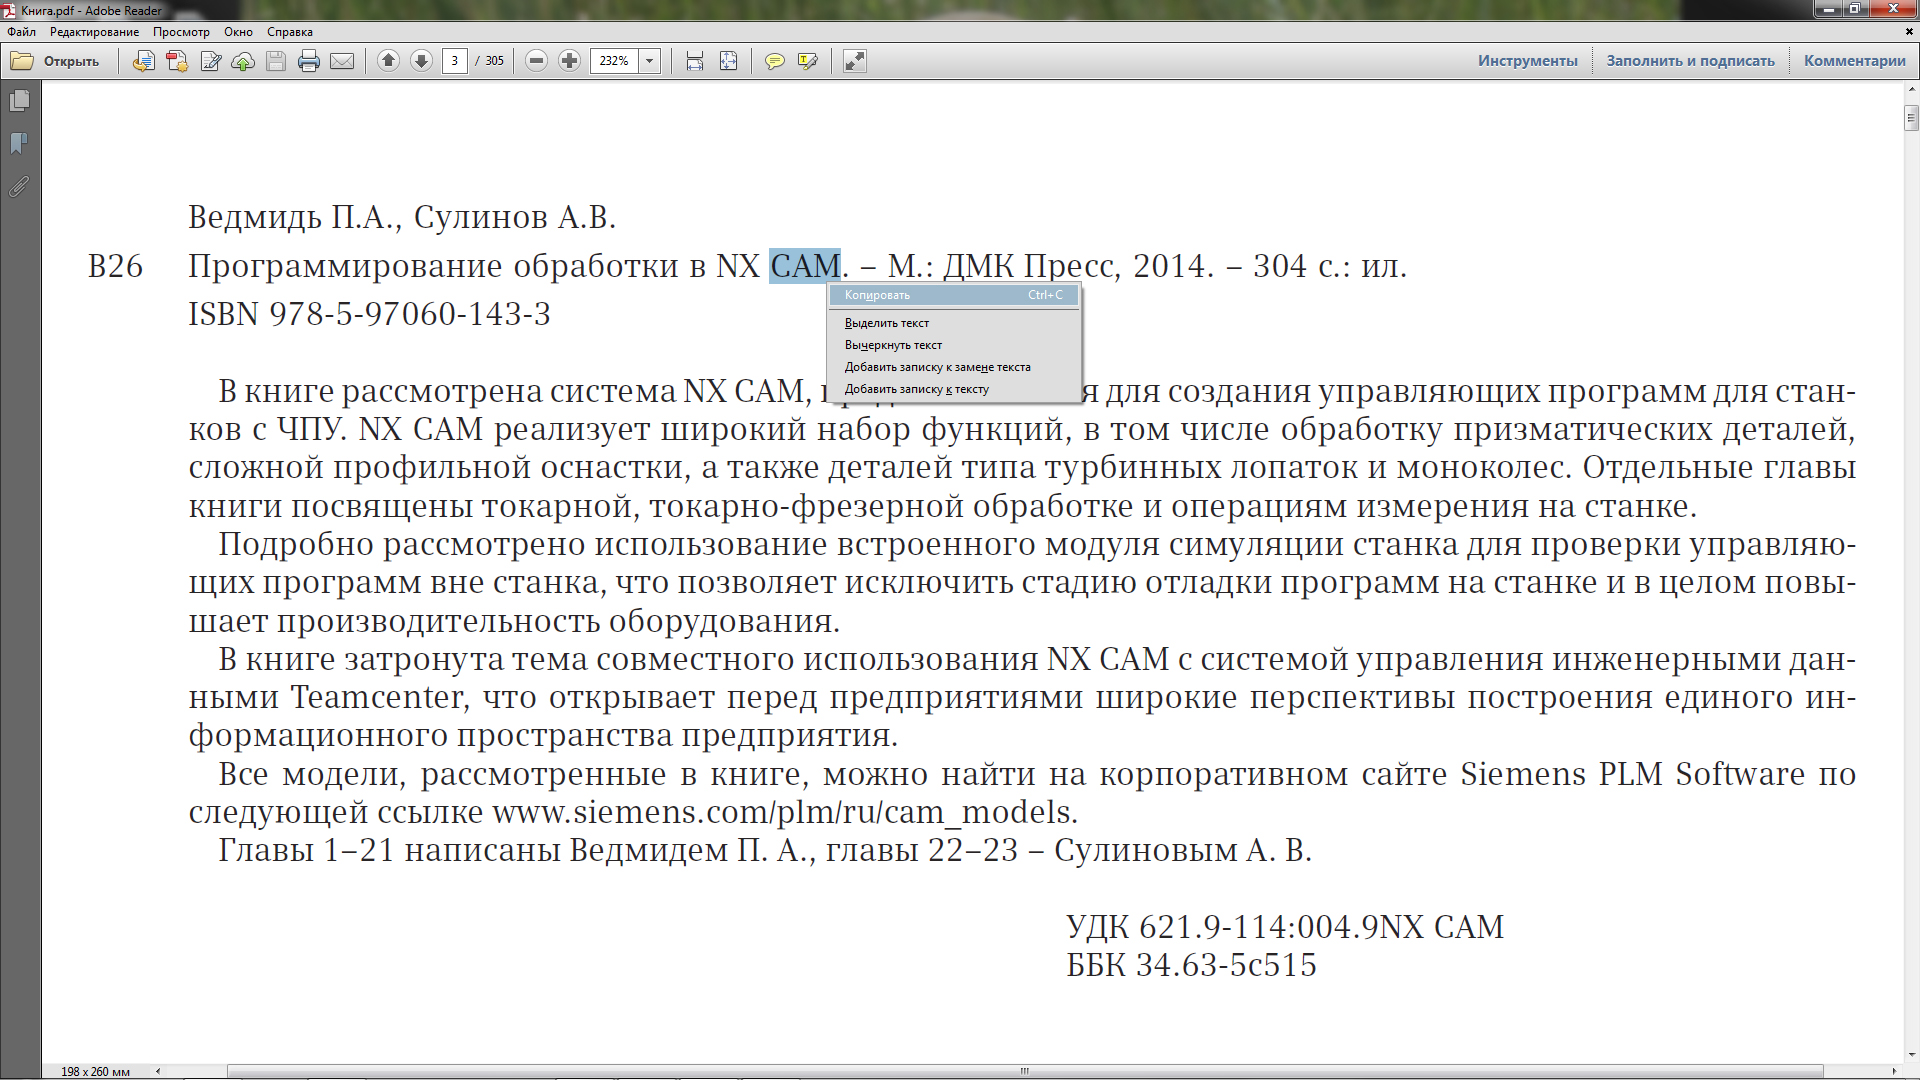Zoom out with the minus button
The image size is (1920, 1080).
537,61
